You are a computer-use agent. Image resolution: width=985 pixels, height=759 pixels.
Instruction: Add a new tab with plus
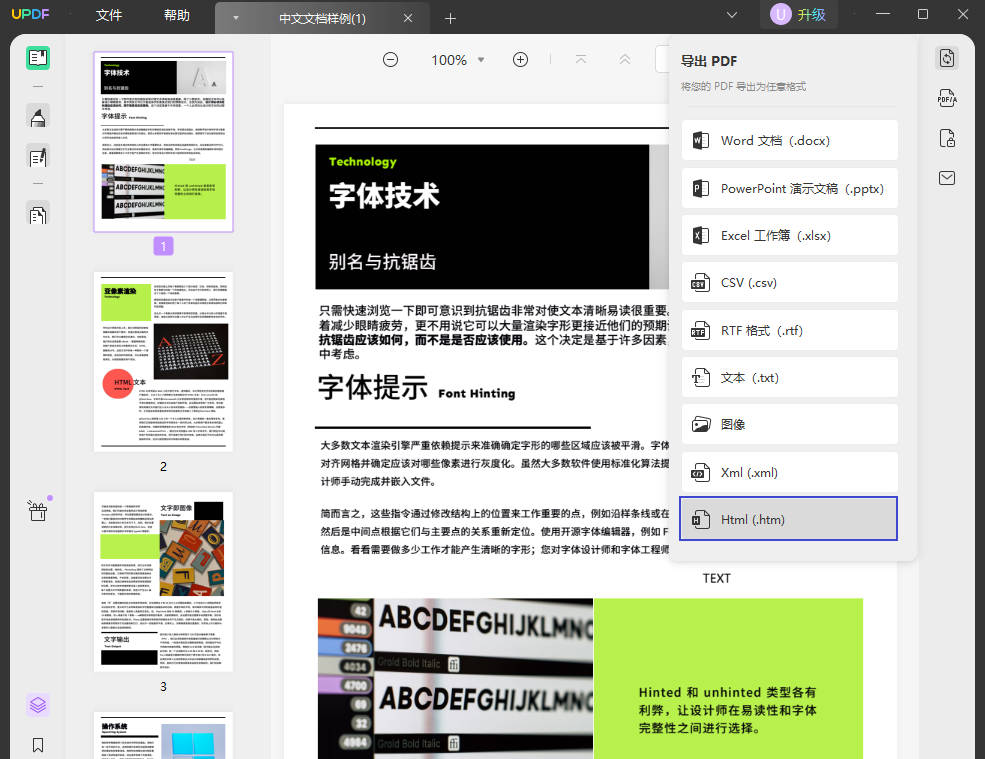pos(450,19)
